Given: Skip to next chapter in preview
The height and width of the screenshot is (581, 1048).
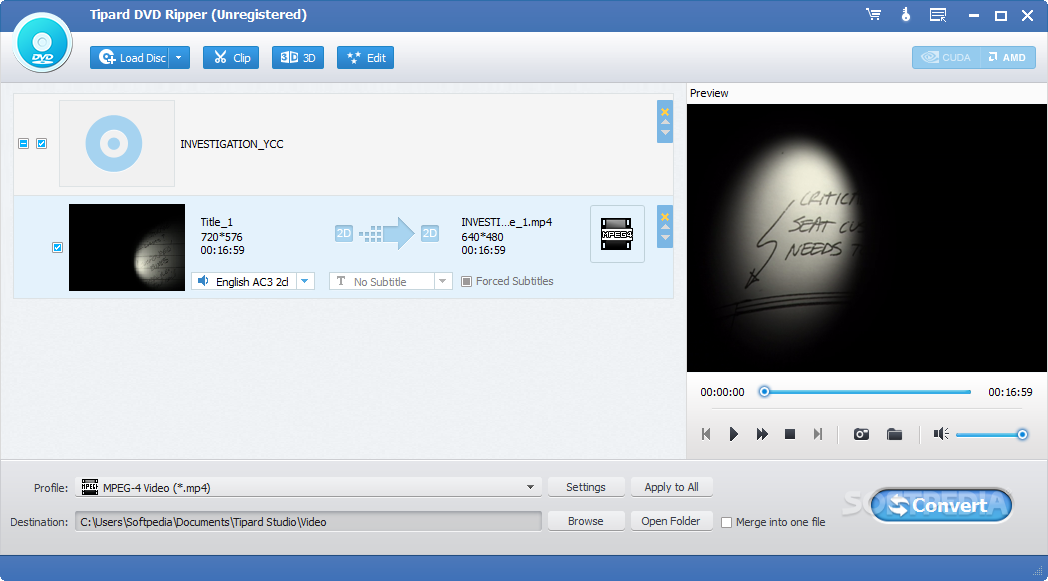Looking at the screenshot, I should [x=817, y=434].
